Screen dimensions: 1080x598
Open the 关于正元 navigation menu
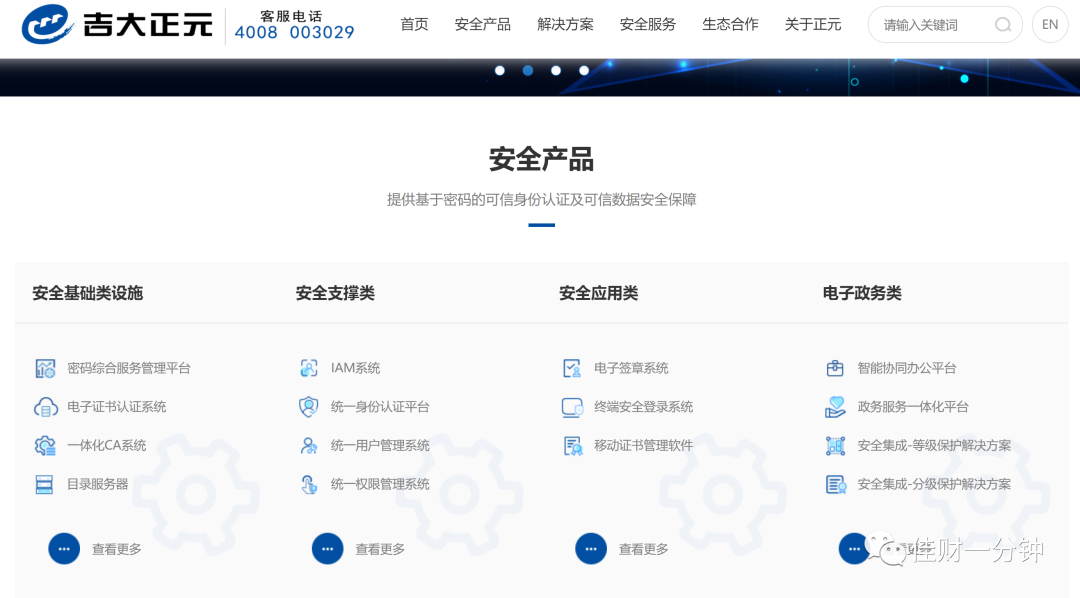click(813, 25)
